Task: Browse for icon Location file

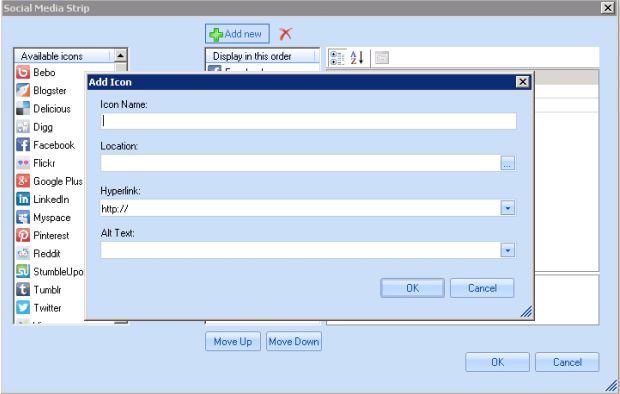Action: coord(508,163)
